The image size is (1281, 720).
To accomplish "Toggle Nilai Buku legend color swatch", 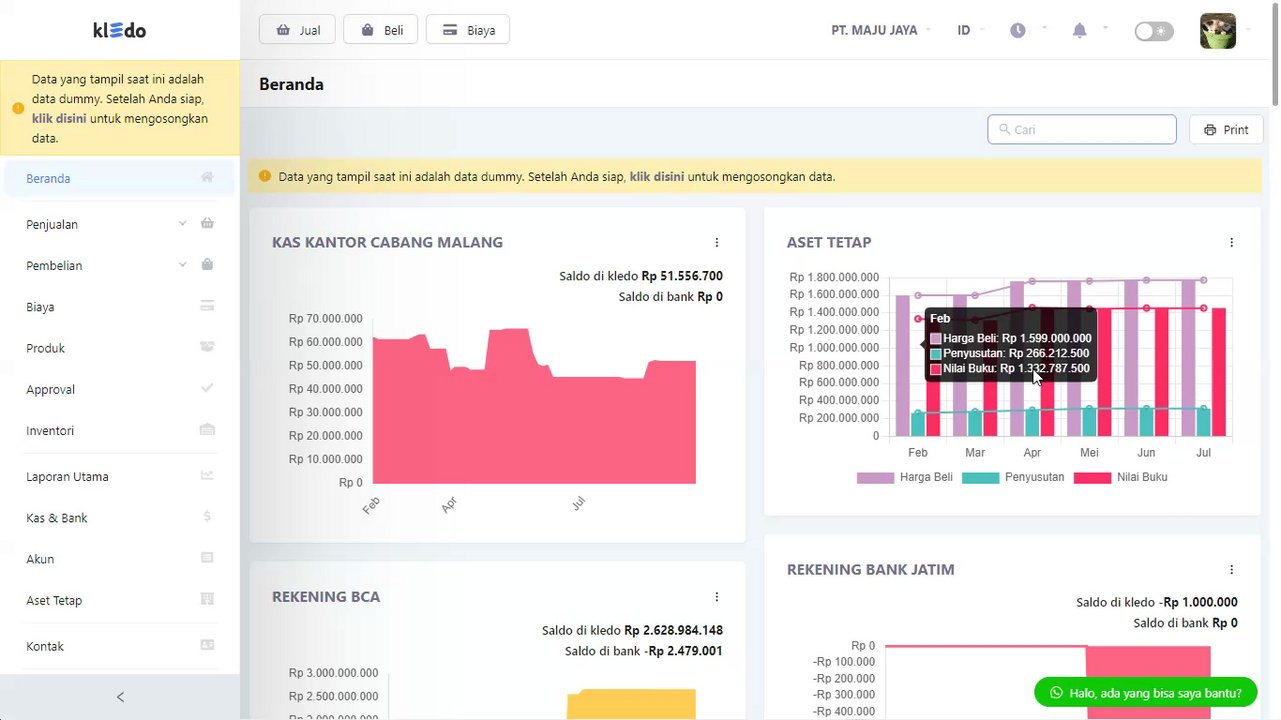I will [1092, 478].
